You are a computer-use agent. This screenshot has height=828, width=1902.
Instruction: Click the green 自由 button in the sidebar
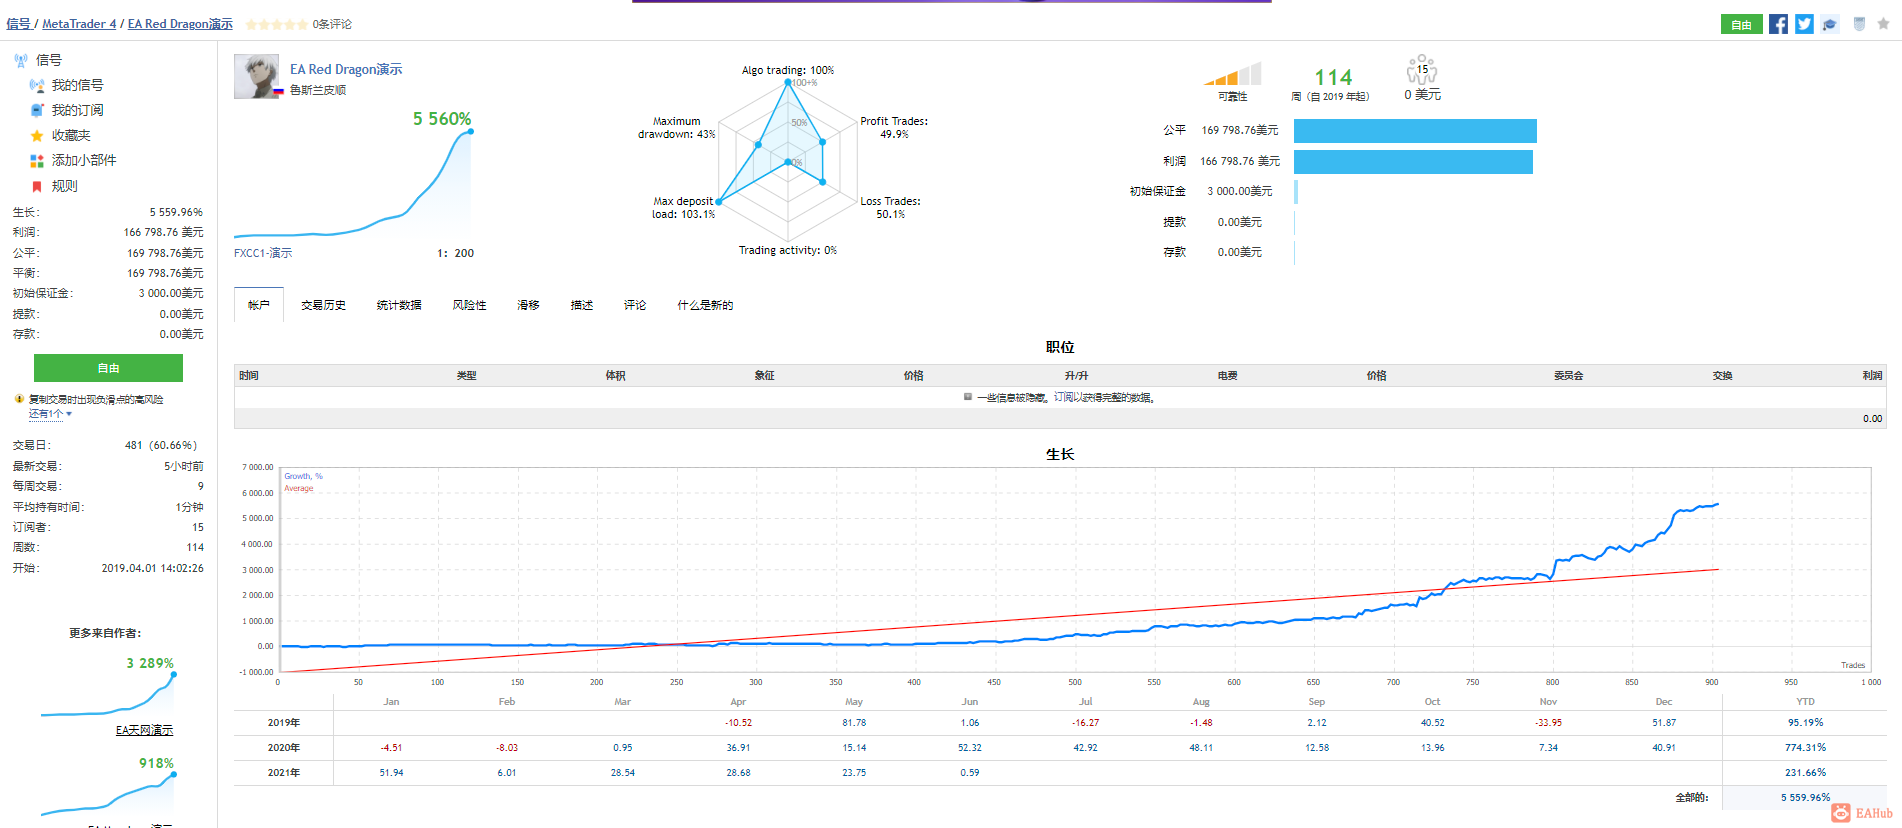(108, 368)
